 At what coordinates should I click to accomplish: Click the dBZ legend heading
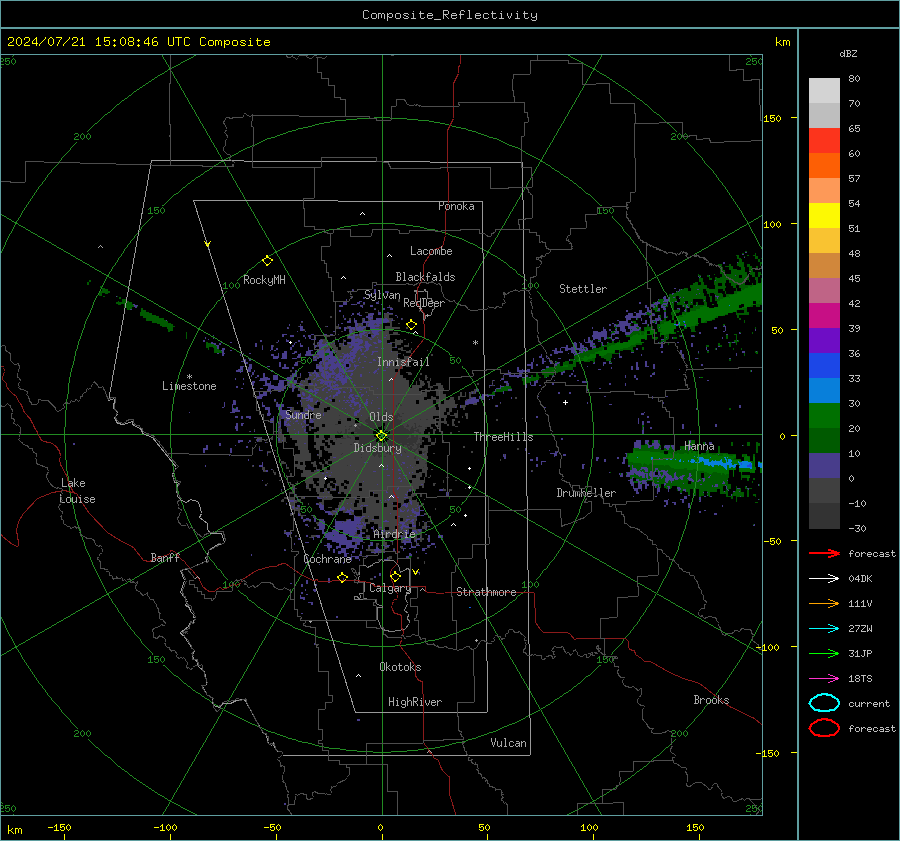pyautogui.click(x=848, y=53)
